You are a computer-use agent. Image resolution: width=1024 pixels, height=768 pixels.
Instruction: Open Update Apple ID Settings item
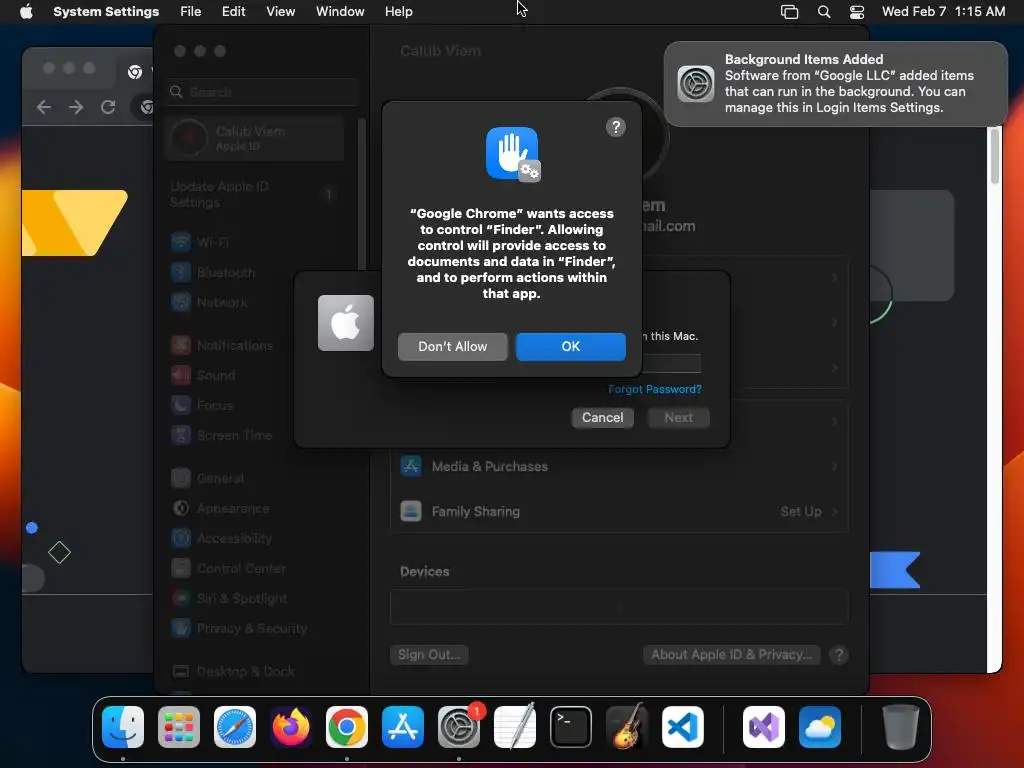point(255,195)
